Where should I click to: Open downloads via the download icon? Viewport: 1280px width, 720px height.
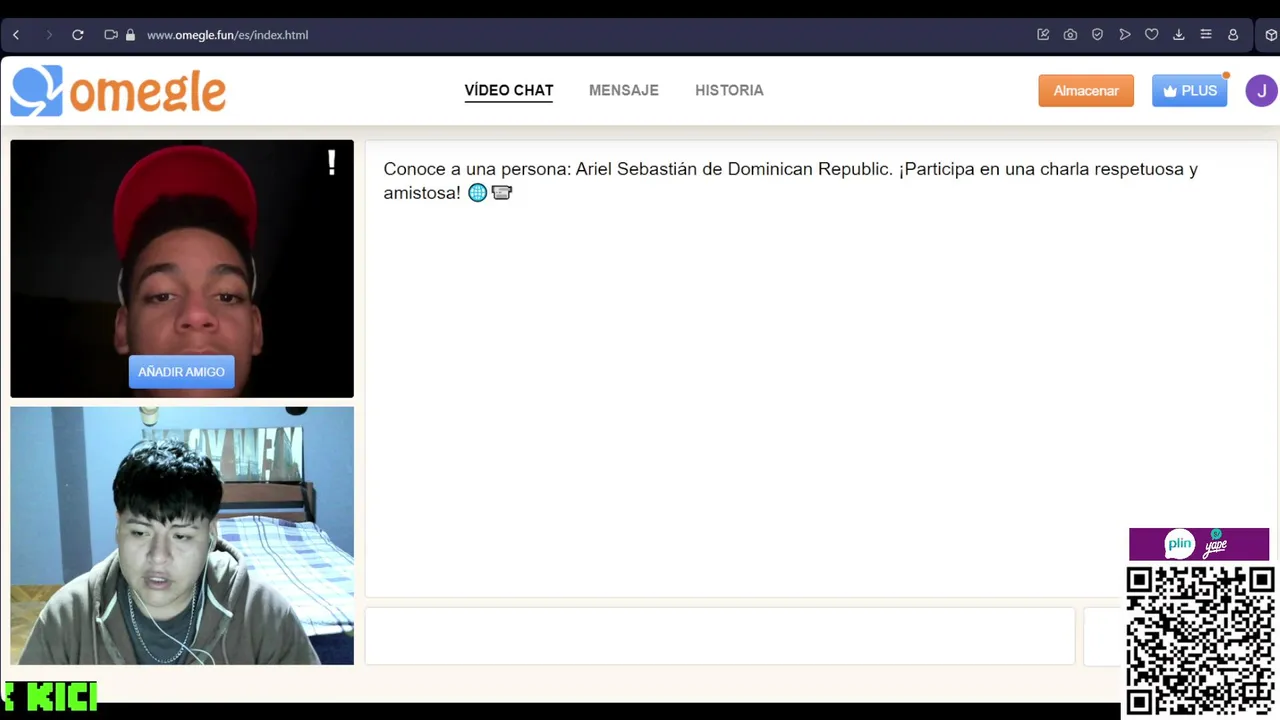pyautogui.click(x=1179, y=35)
